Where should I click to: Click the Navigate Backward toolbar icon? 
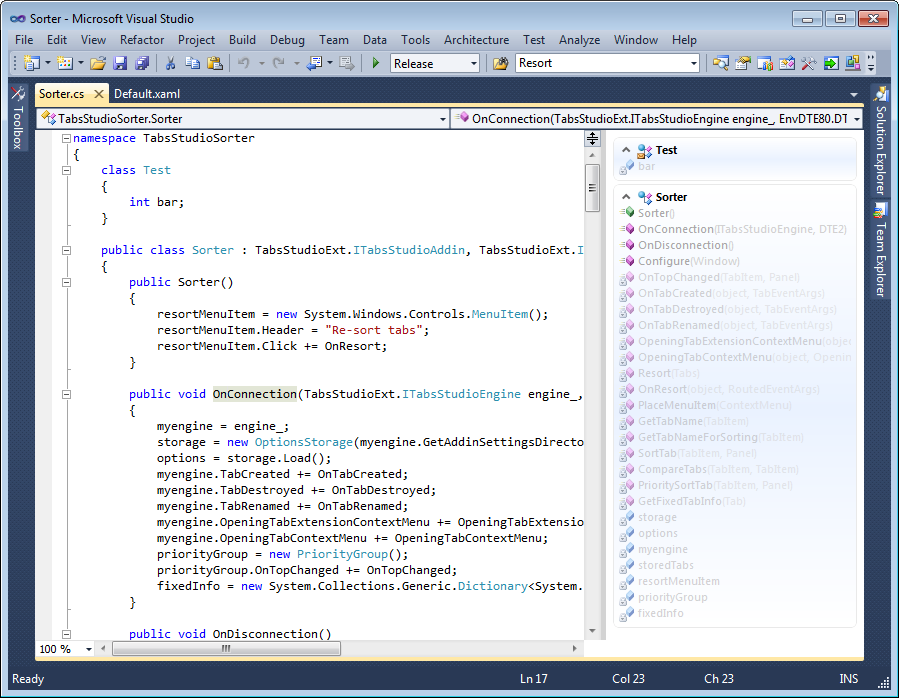coord(314,63)
